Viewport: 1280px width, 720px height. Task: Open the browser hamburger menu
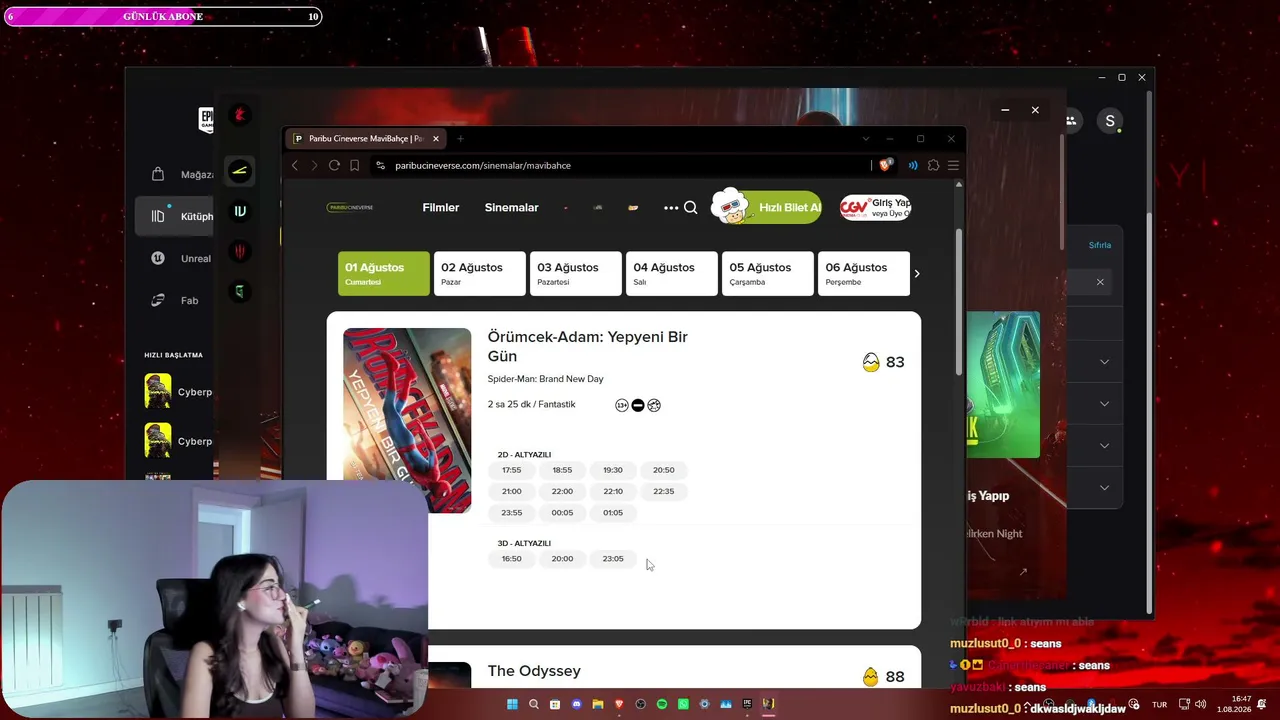click(x=953, y=165)
